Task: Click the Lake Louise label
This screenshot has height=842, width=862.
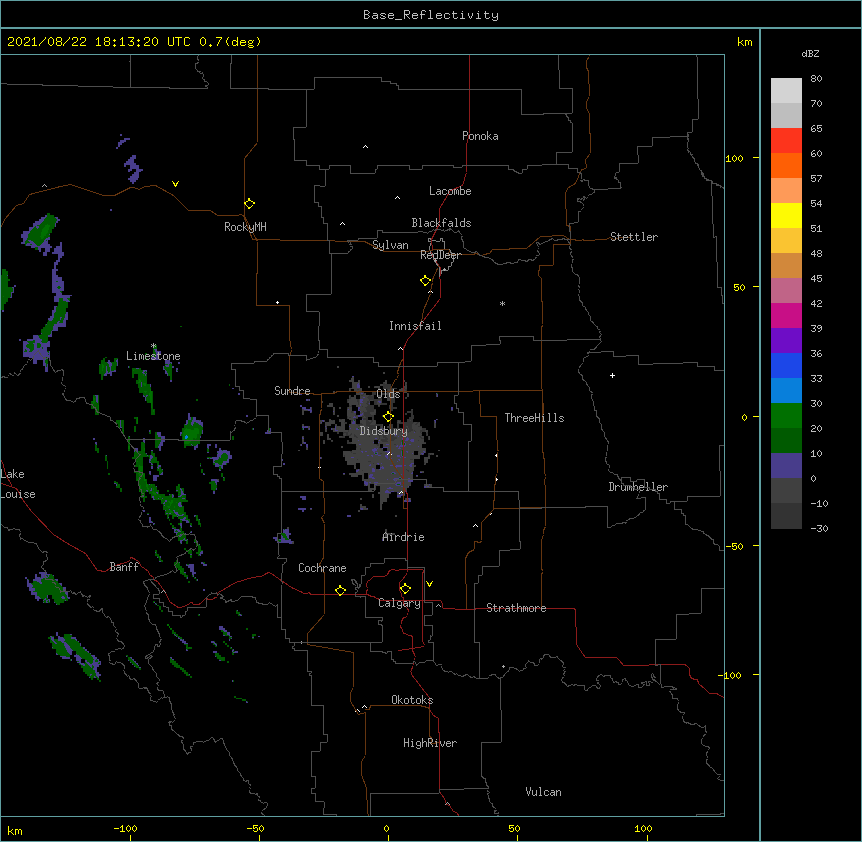Action: pyautogui.click(x=16, y=484)
